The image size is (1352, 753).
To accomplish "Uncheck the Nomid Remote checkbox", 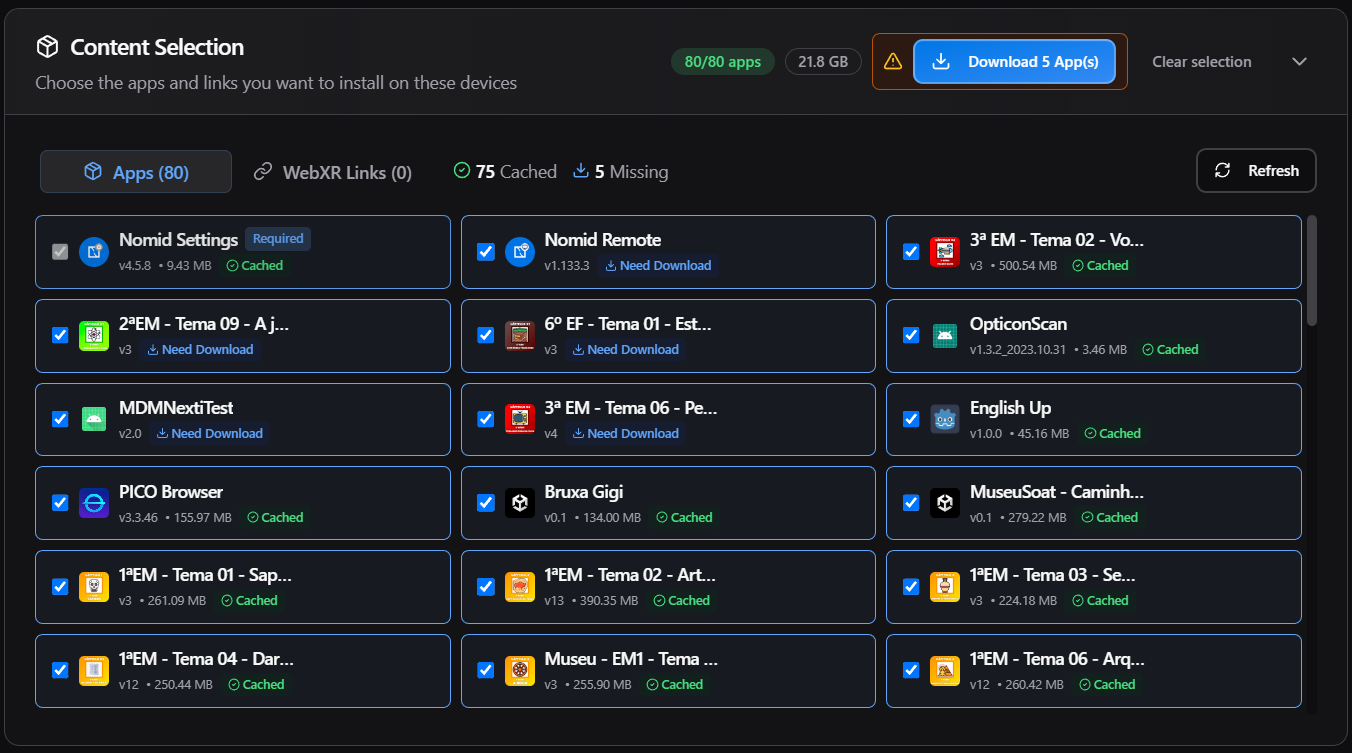I will 486,251.
